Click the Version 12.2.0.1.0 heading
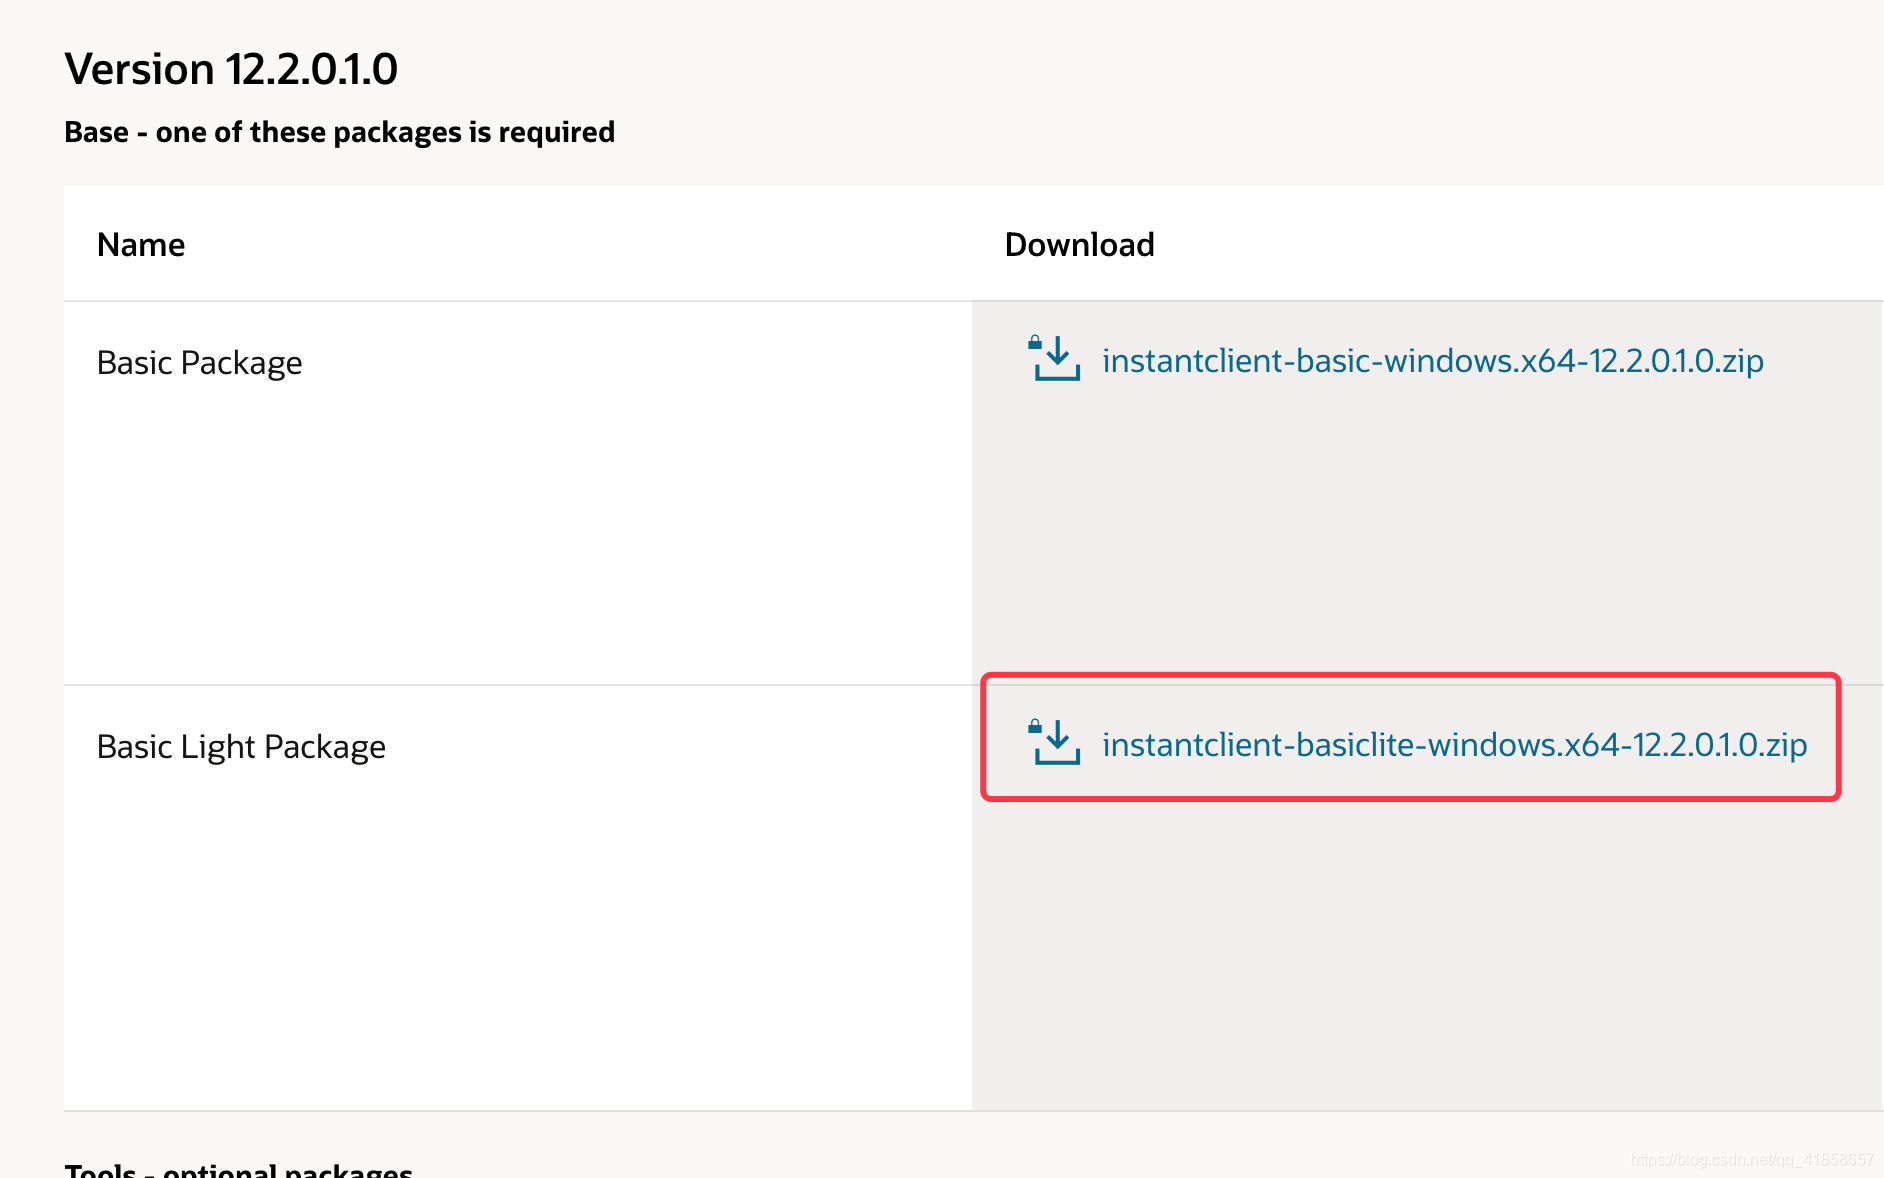Viewport: 1884px width, 1178px height. (x=231, y=69)
